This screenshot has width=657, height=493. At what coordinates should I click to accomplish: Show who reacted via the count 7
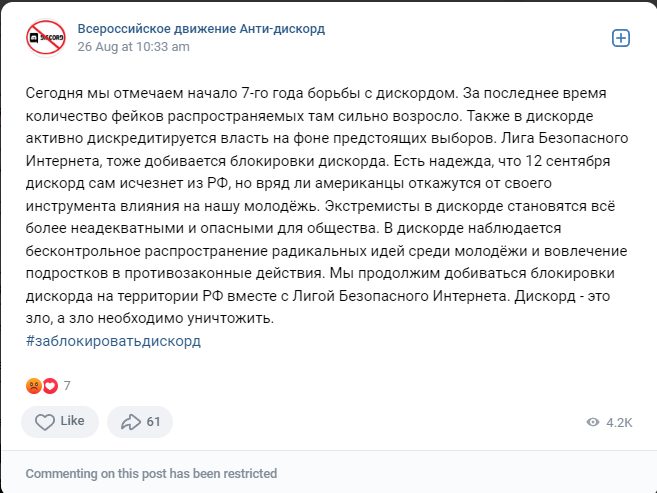pyautogui.click(x=67, y=385)
